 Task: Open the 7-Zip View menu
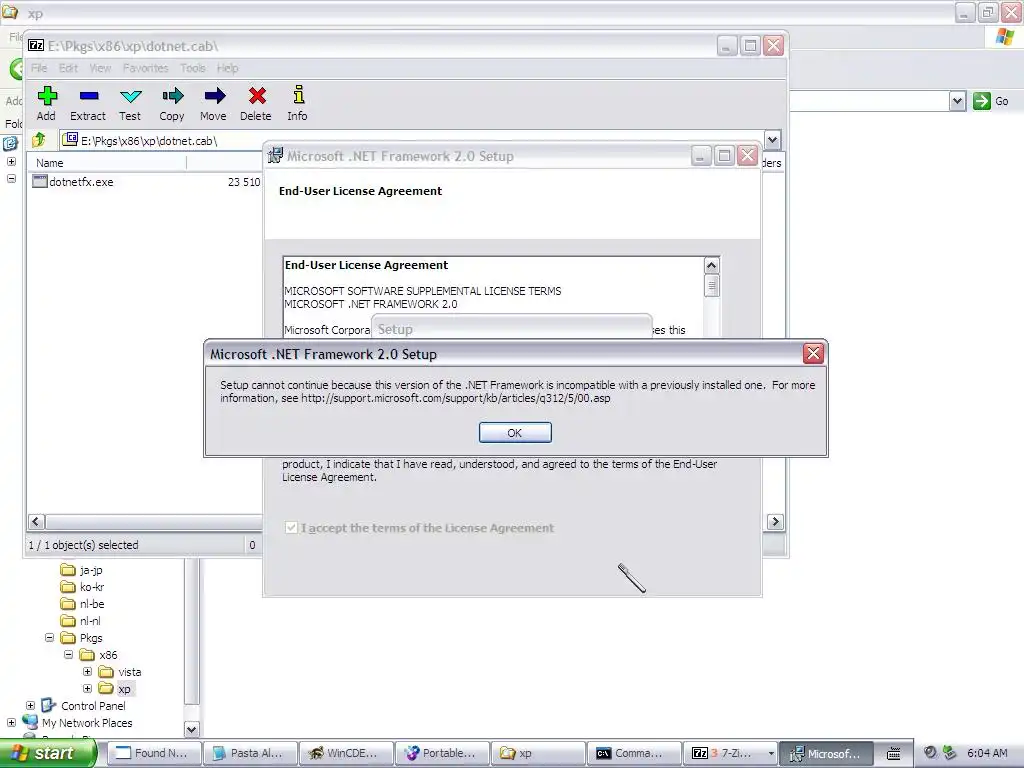point(100,68)
